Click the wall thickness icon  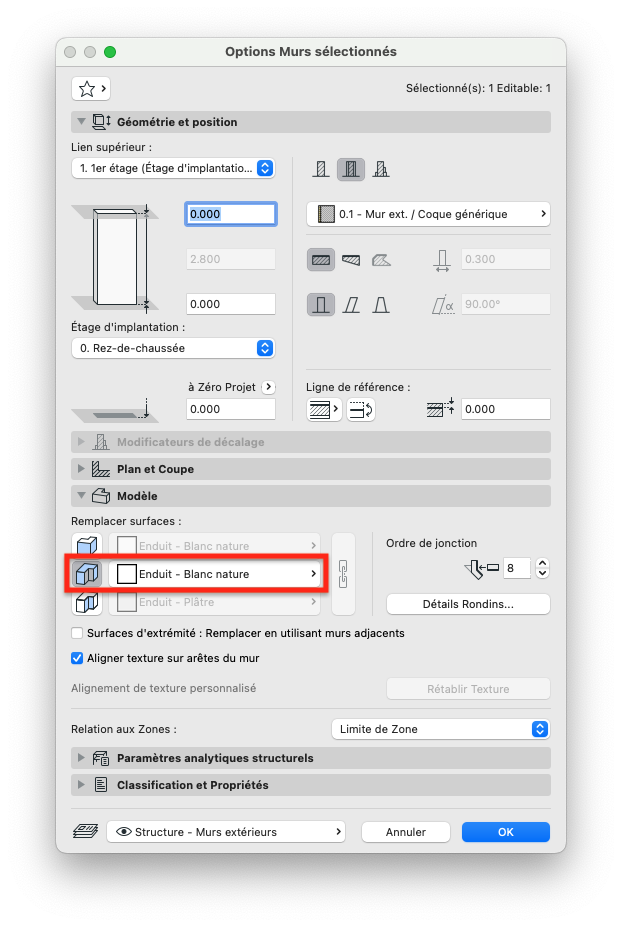point(442,260)
